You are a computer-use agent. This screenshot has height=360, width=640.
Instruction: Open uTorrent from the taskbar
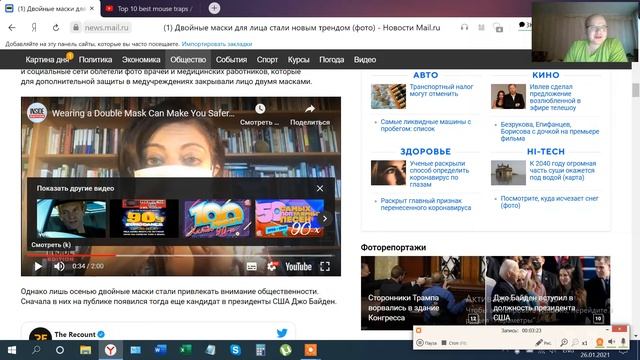(x=285, y=350)
